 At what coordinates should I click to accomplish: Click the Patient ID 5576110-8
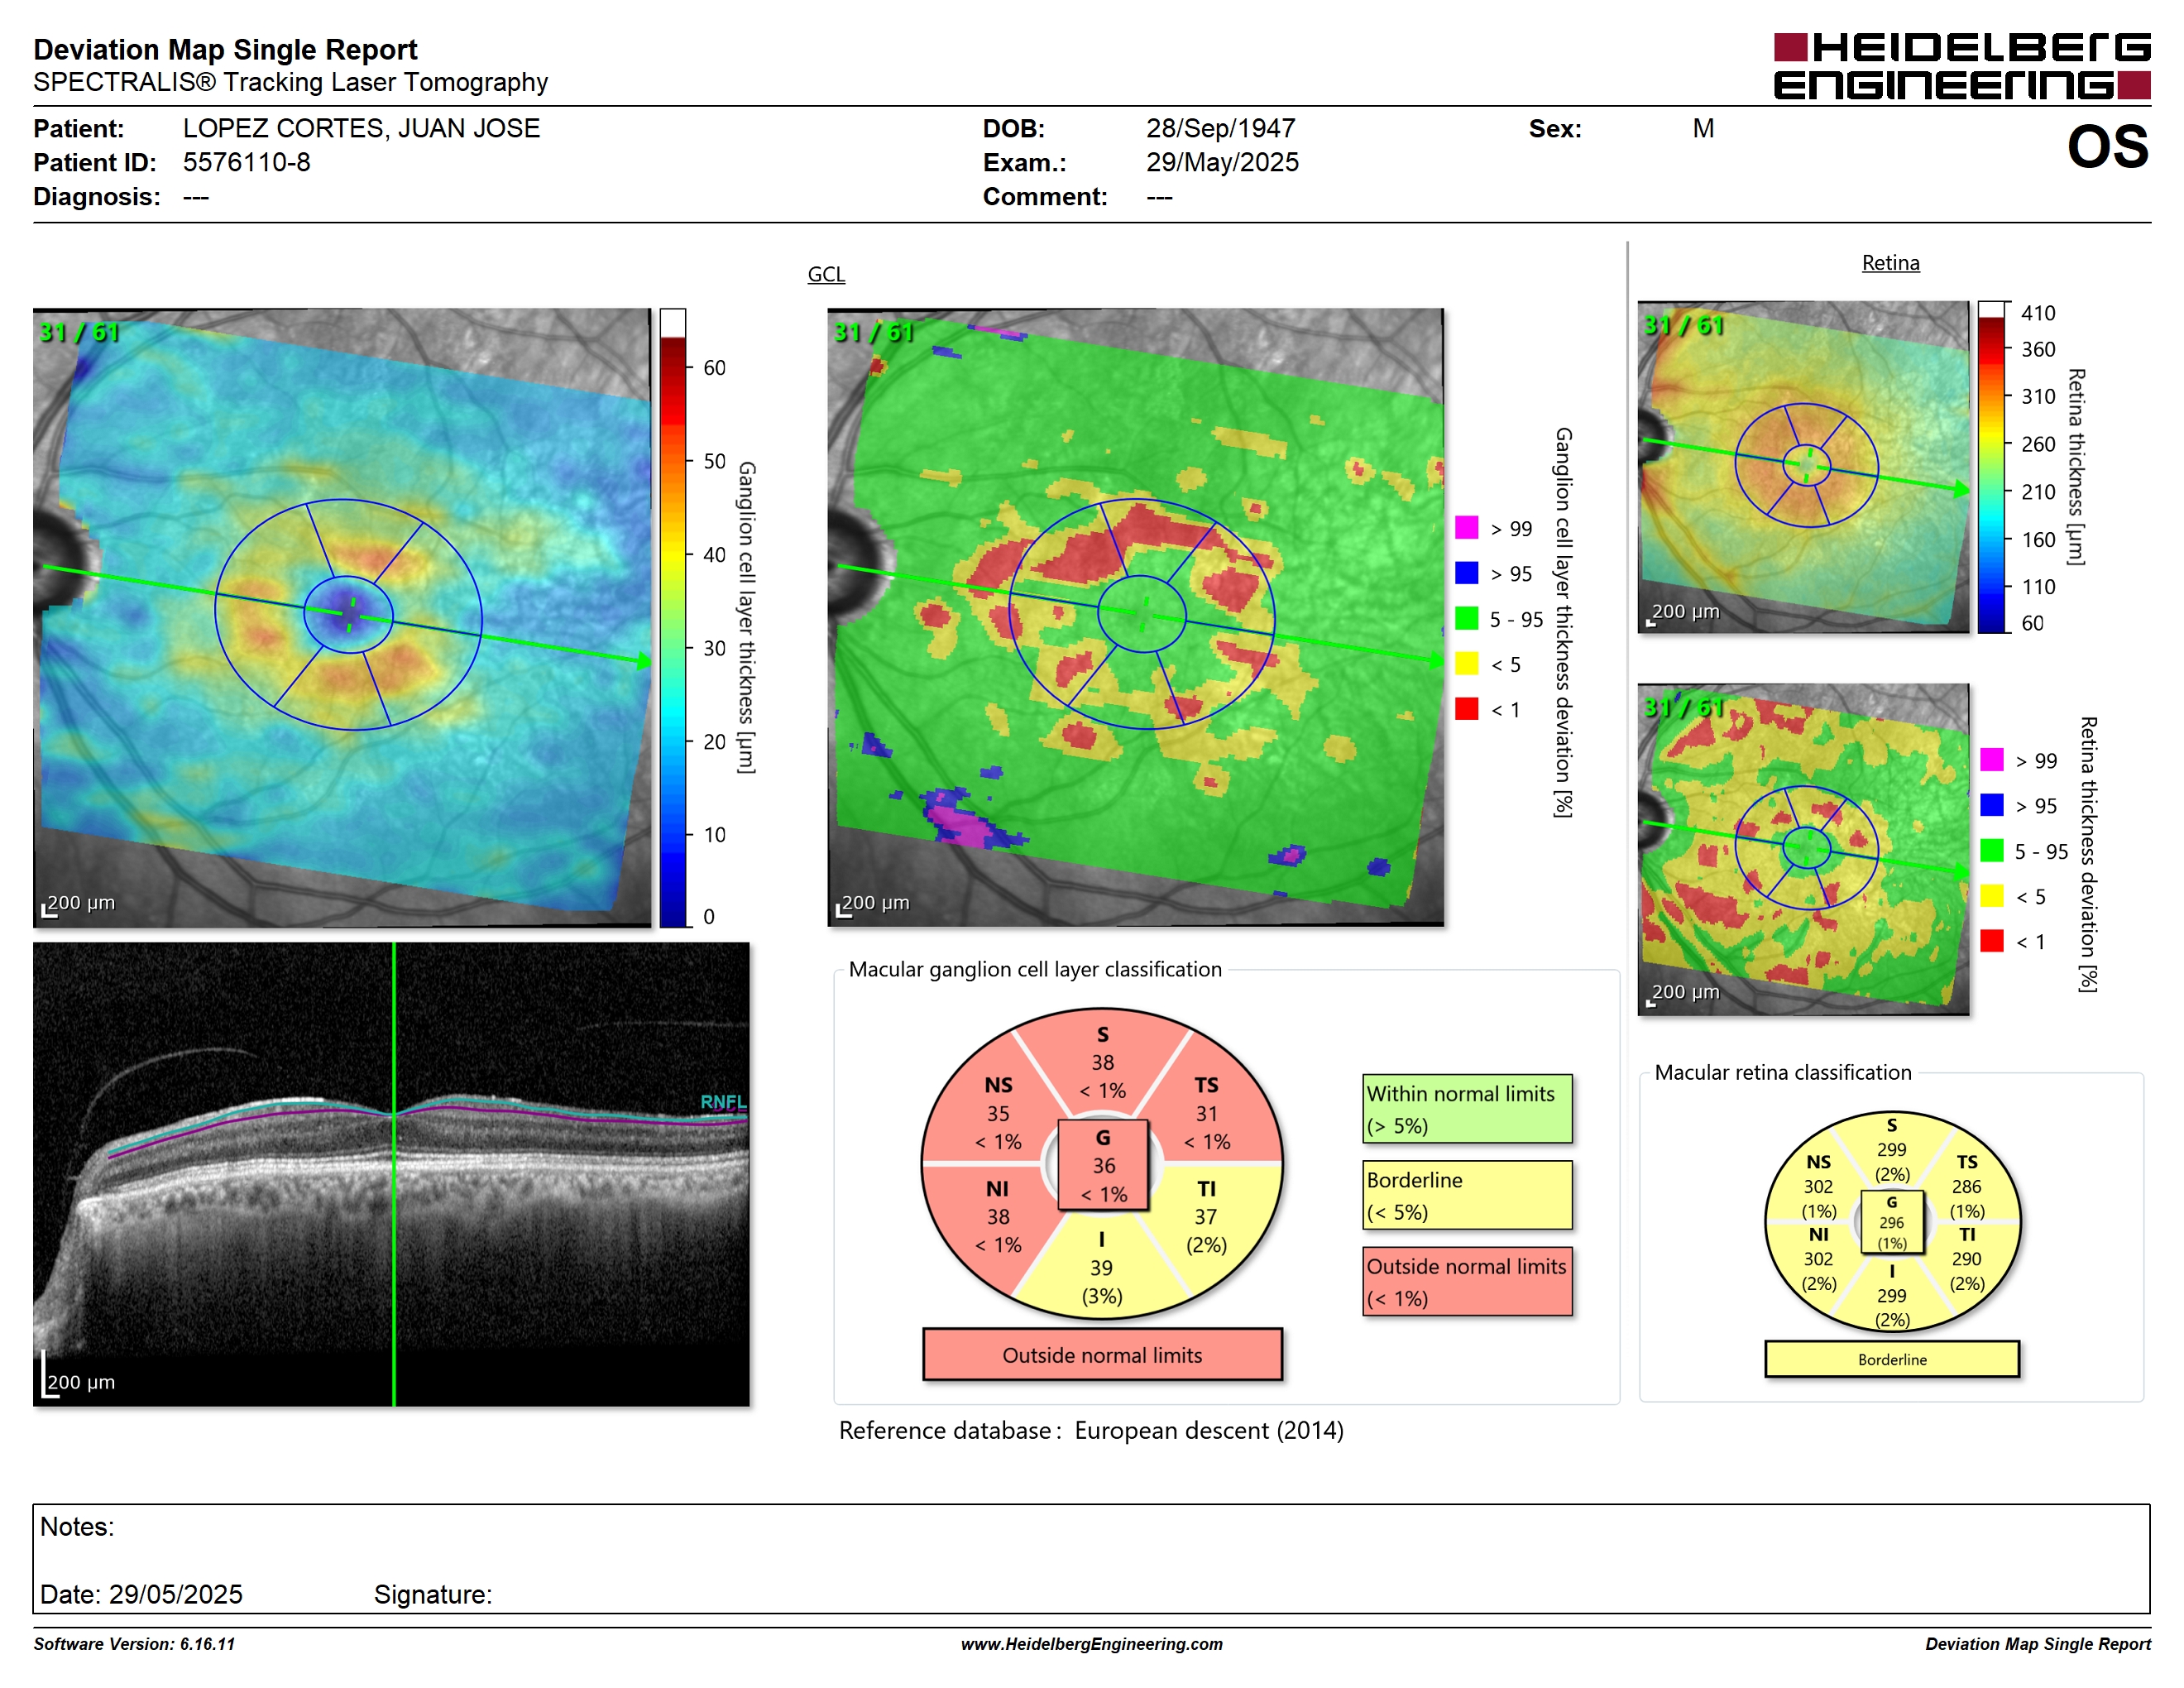coord(246,162)
